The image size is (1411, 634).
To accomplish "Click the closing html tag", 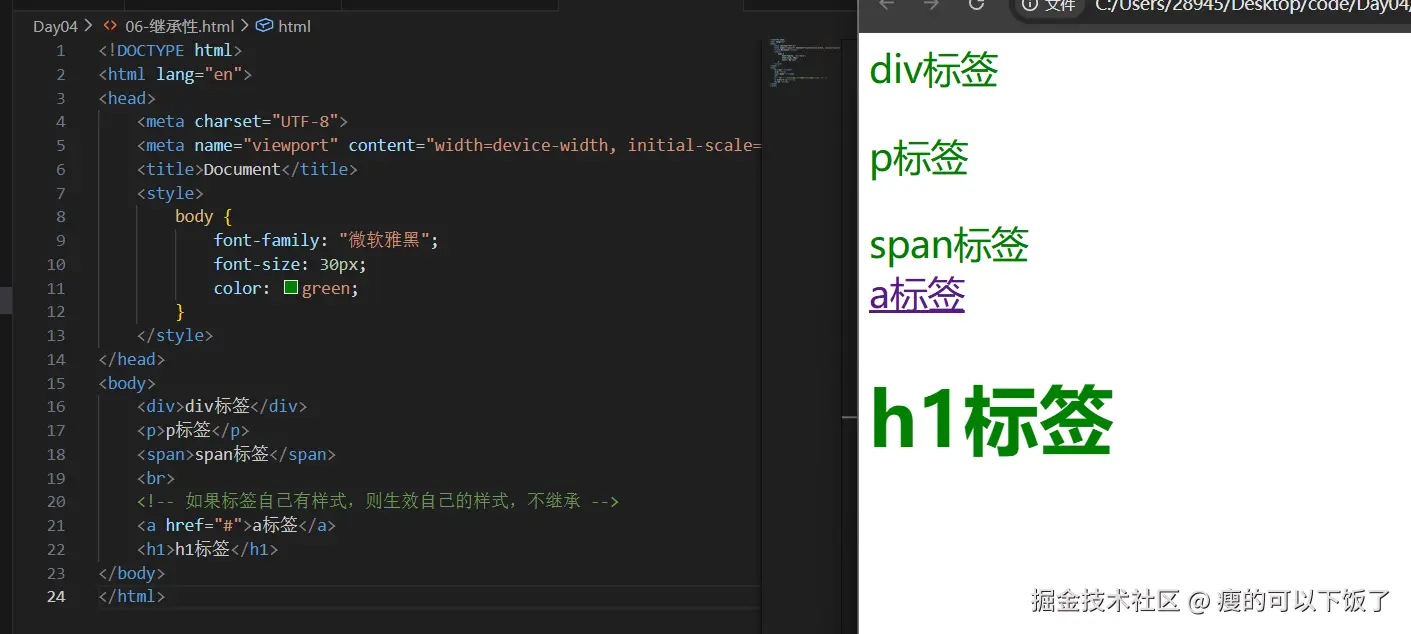I will click(x=131, y=596).
